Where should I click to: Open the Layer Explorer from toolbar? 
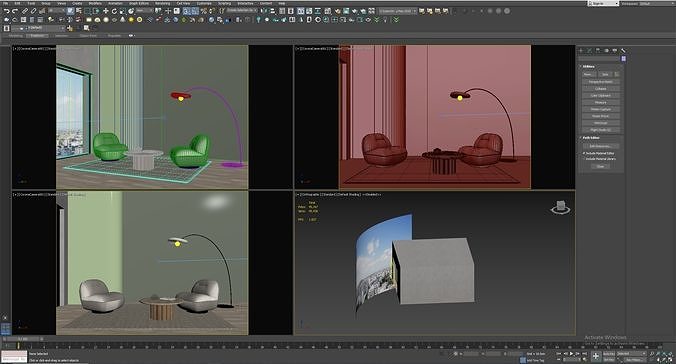click(291, 11)
